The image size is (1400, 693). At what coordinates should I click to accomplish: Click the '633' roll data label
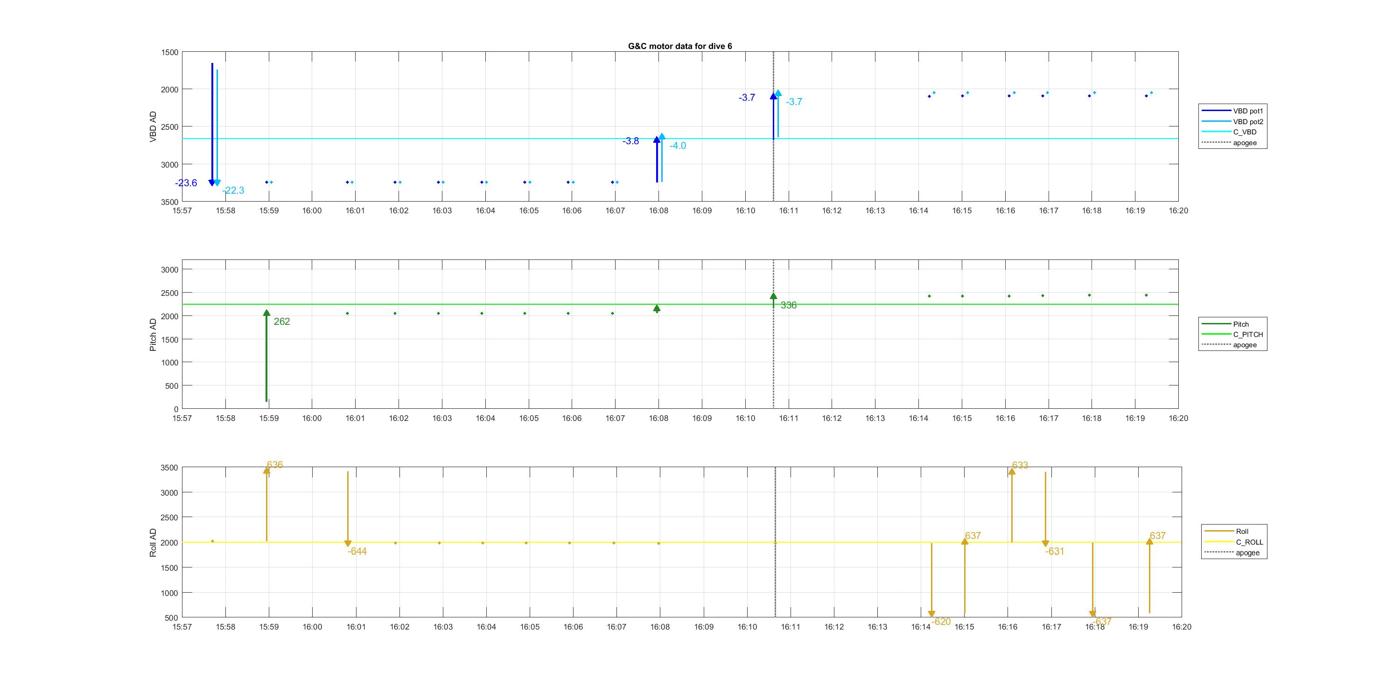pyautogui.click(x=1020, y=465)
